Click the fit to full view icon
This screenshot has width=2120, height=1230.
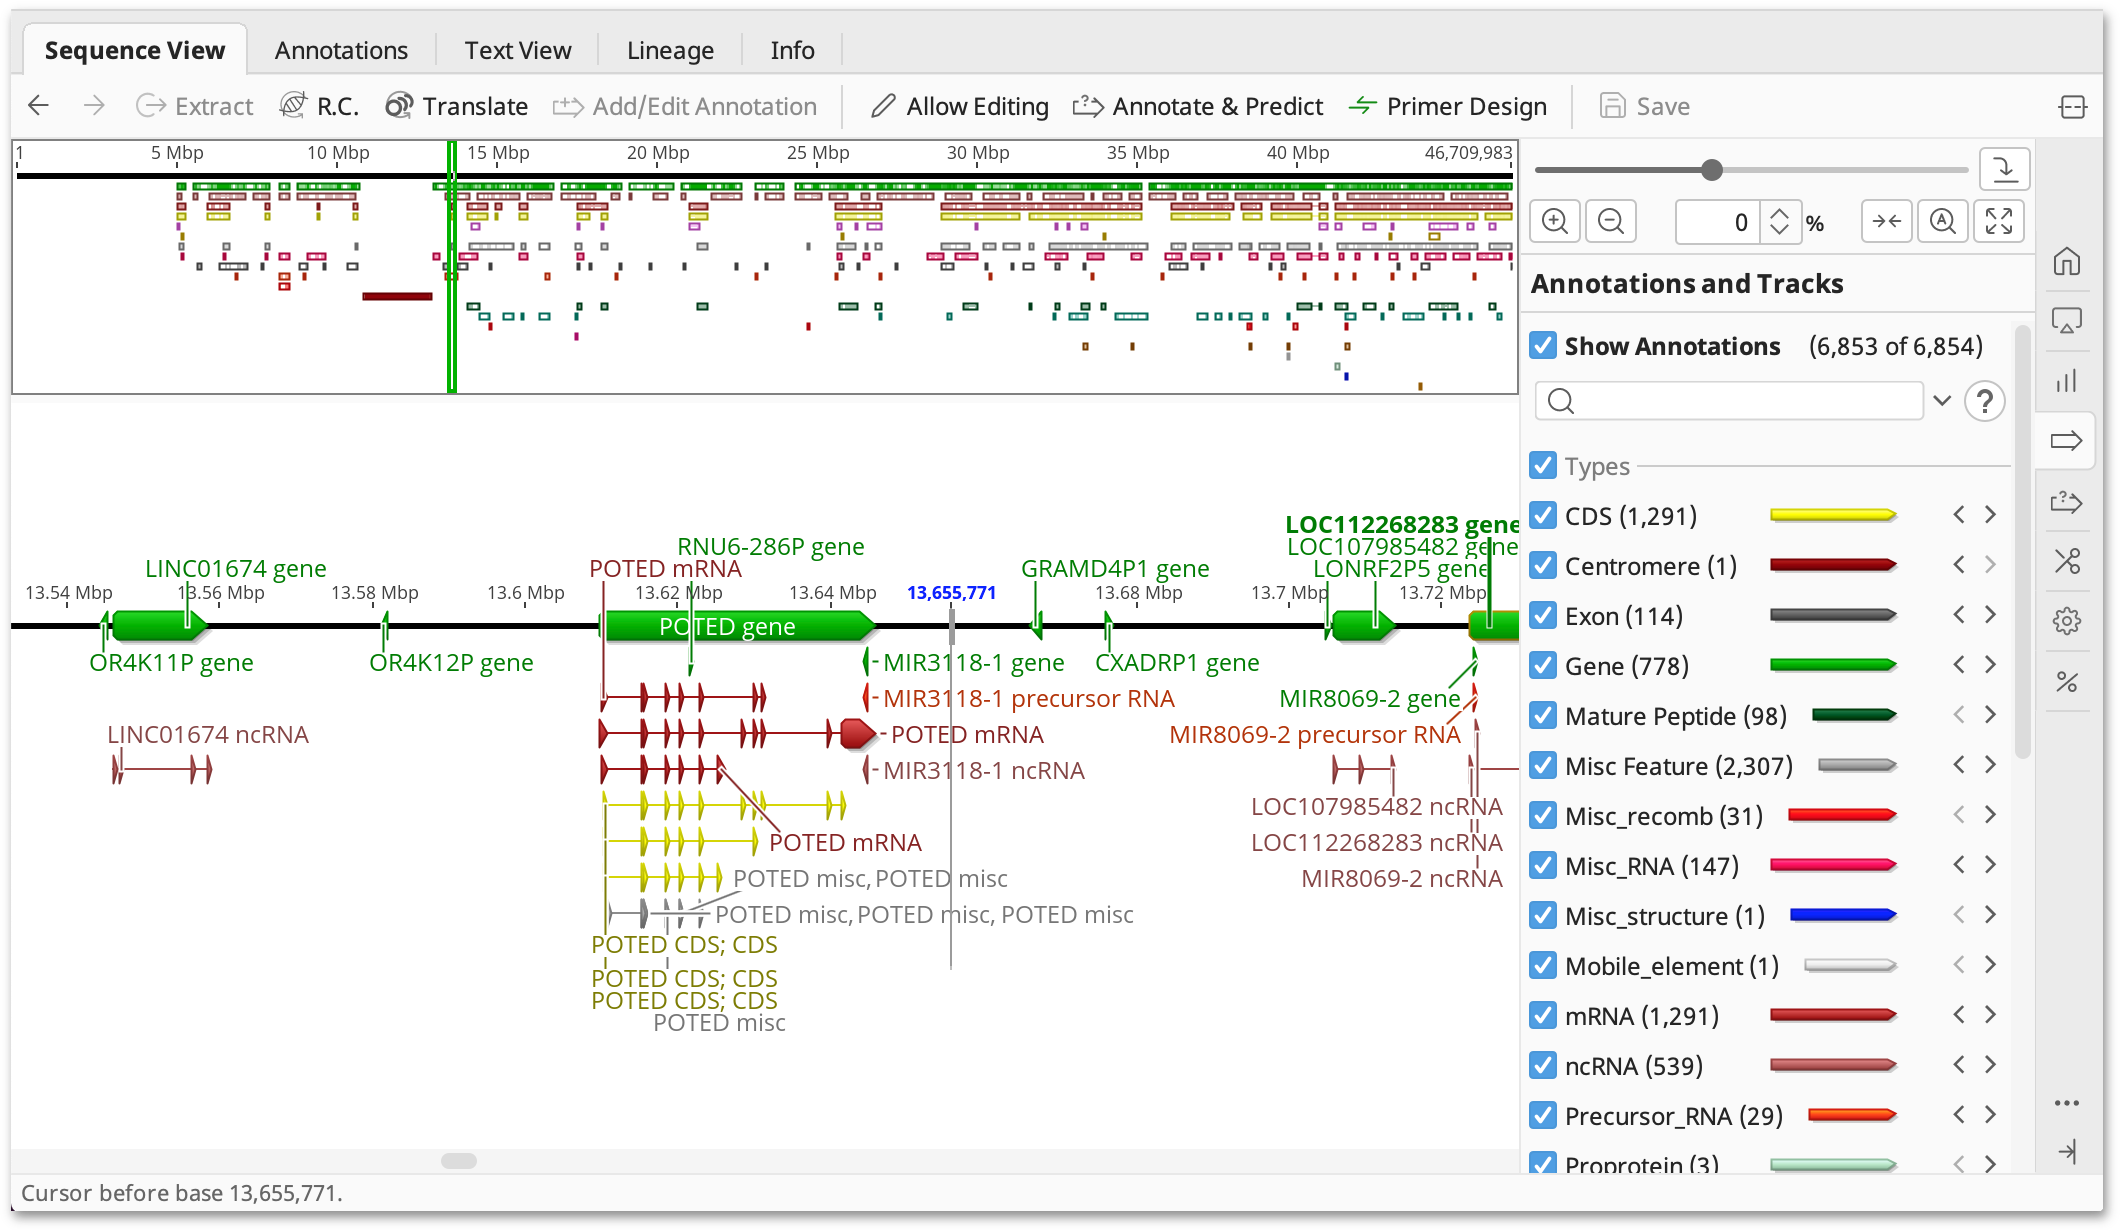tap(1999, 221)
